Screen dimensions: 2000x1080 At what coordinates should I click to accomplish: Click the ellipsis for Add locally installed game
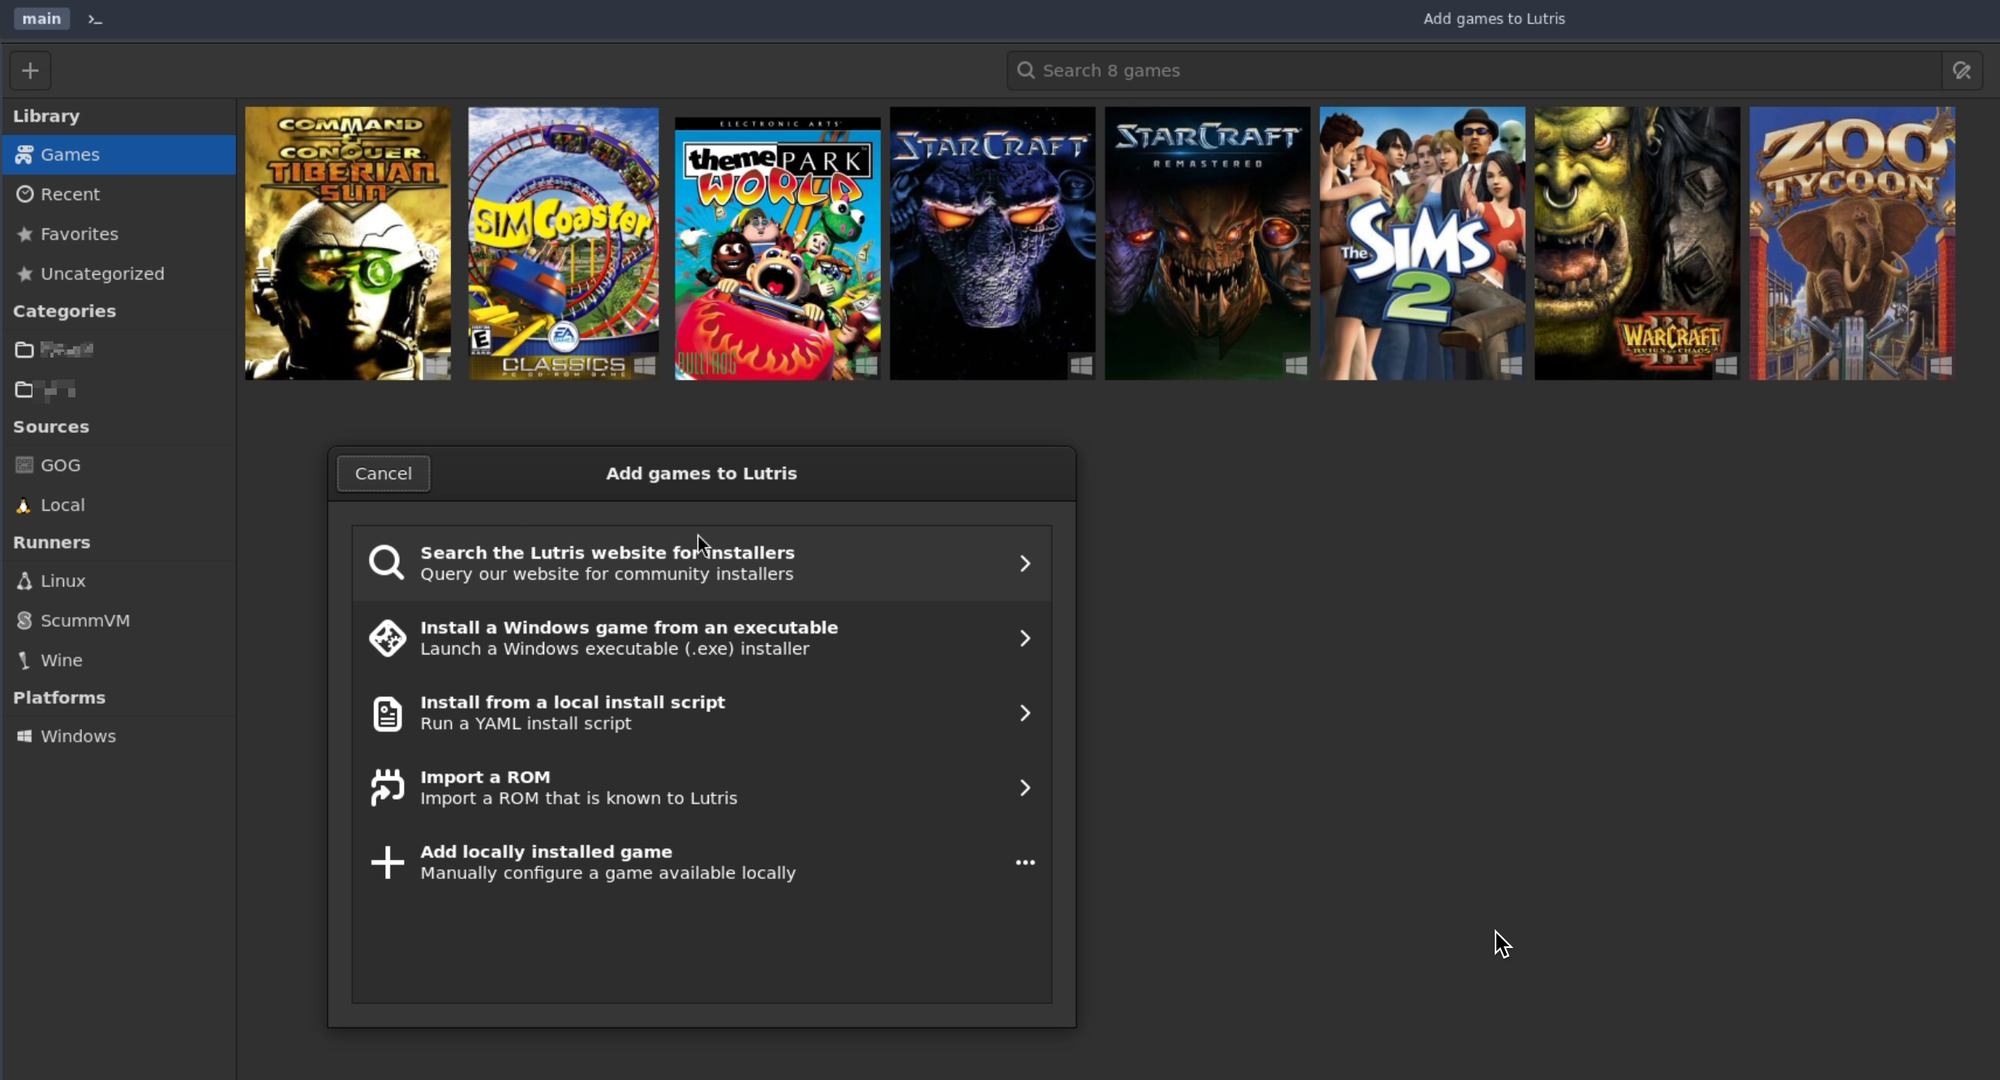pos(1025,862)
